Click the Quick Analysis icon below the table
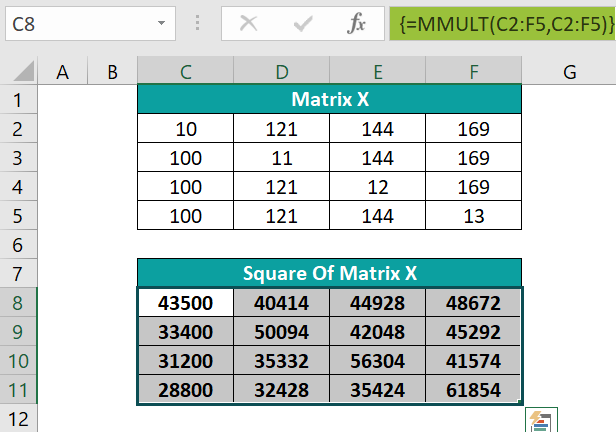The image size is (616, 432). [x=541, y=420]
